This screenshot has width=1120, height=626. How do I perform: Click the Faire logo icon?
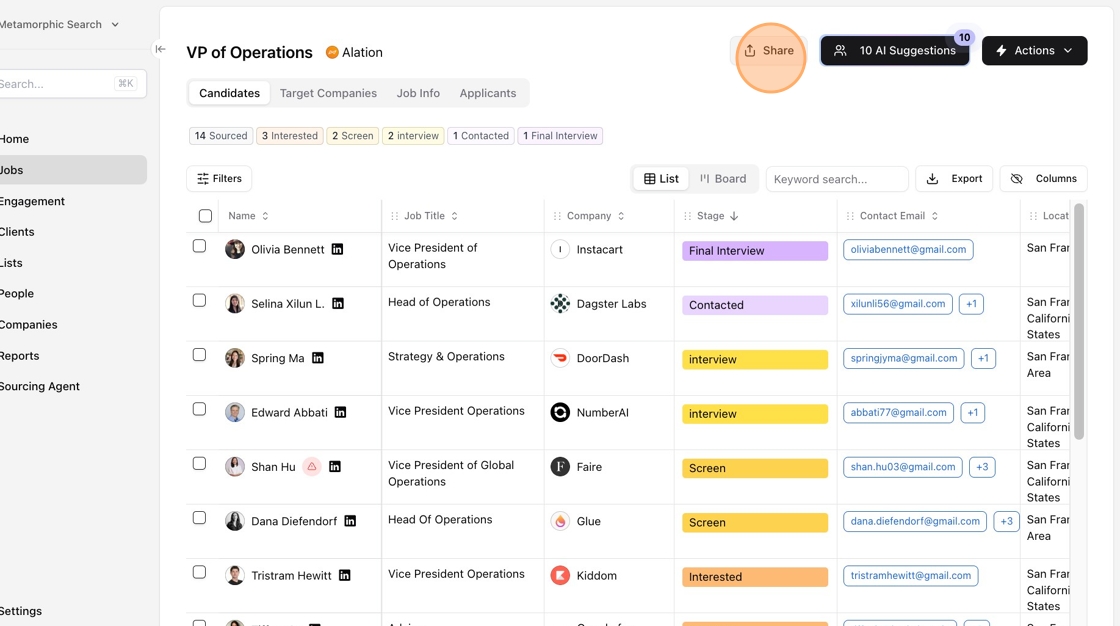560,467
